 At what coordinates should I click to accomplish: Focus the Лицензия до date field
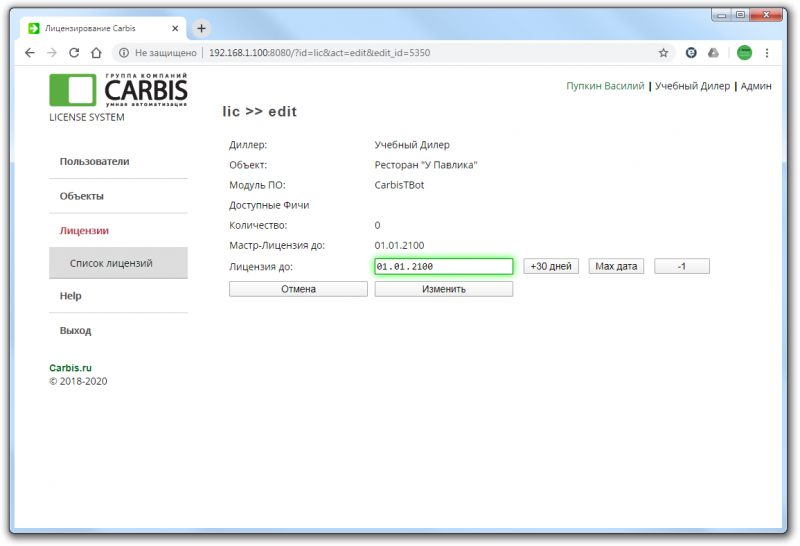click(x=443, y=266)
